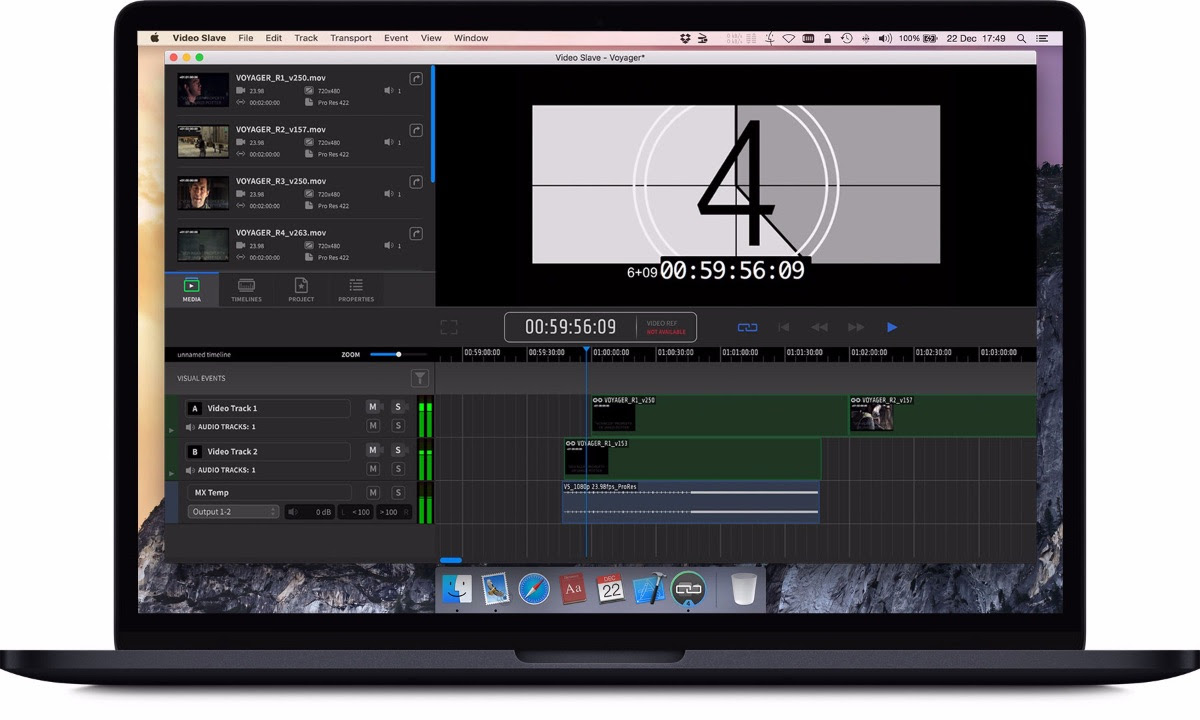Open Video Slave app in the Dock
This screenshot has height=720, width=1200.
pos(688,590)
